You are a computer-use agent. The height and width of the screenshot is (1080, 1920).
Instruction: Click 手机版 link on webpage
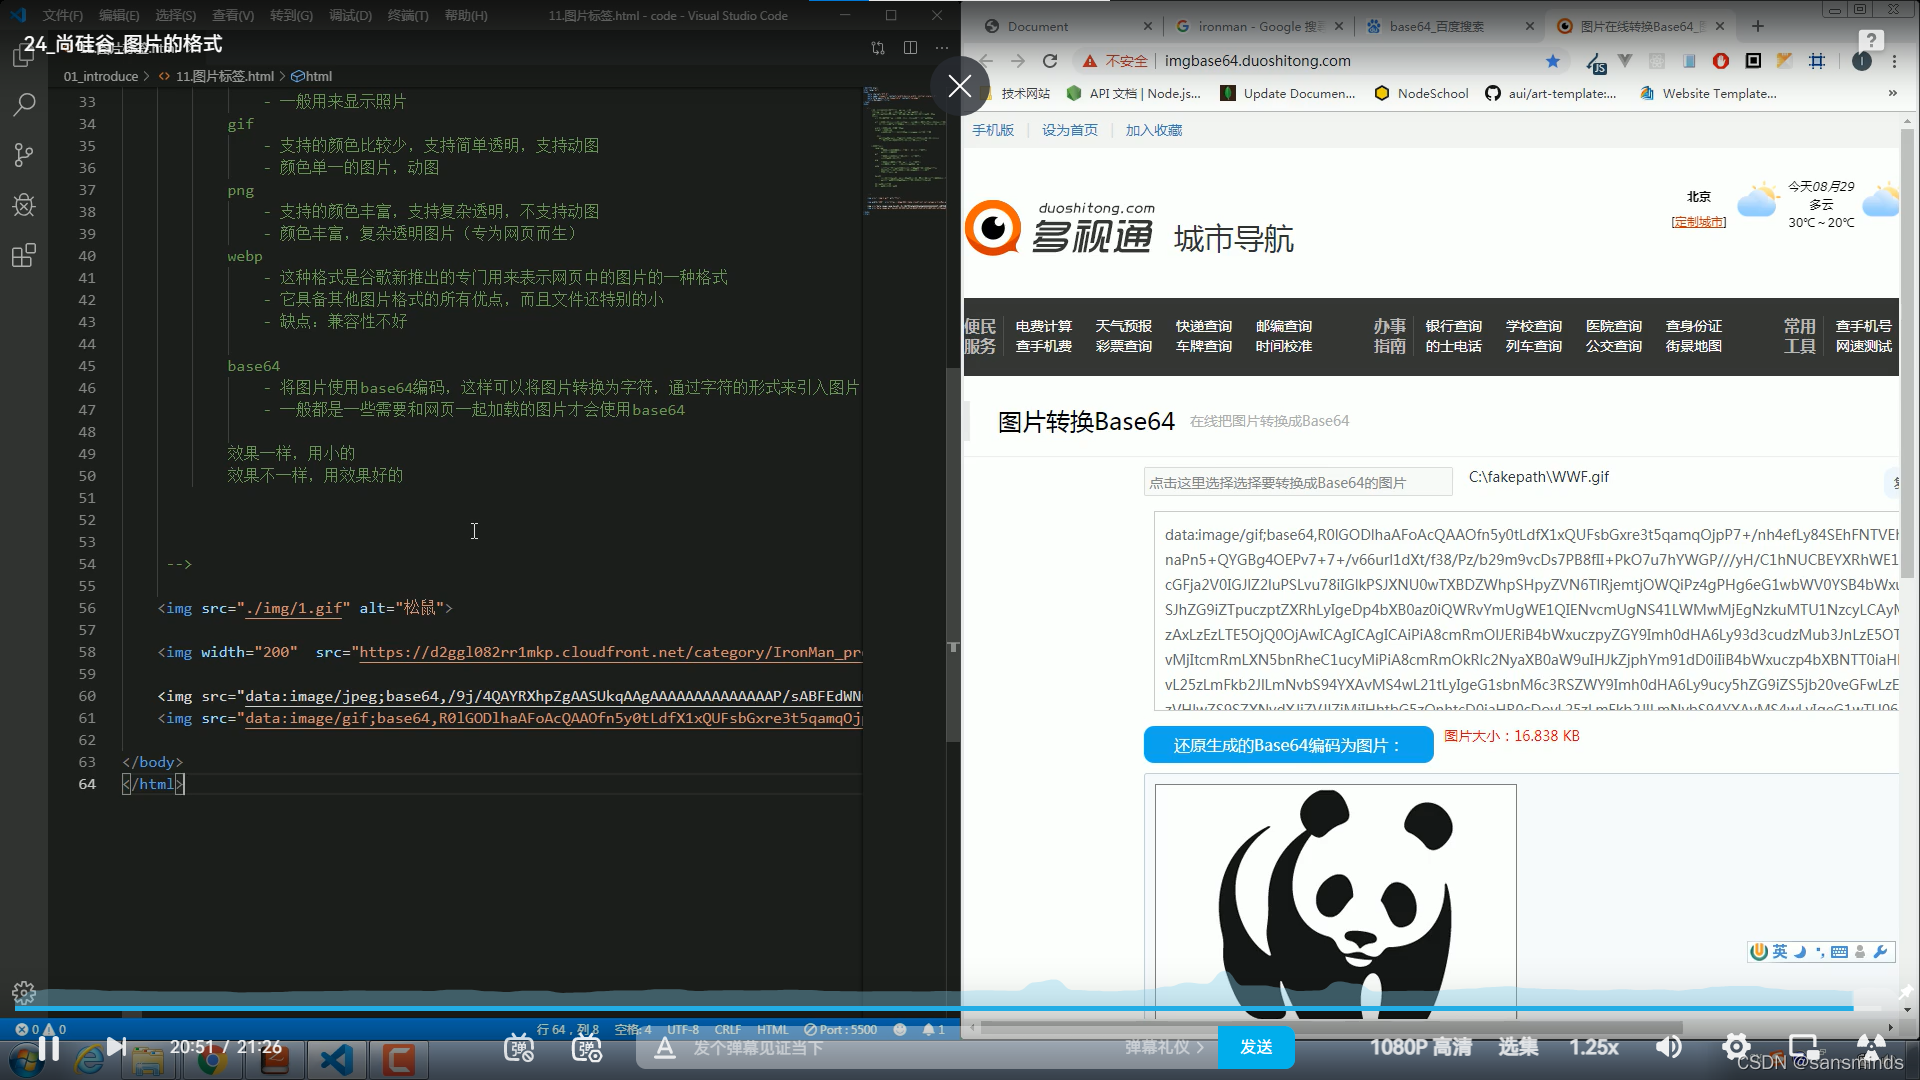993,130
